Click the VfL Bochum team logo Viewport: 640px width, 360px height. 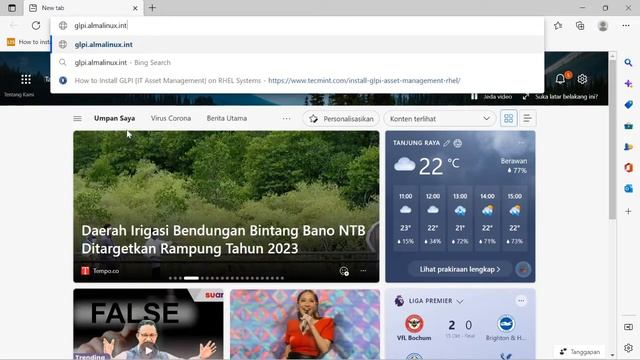tap(414, 324)
